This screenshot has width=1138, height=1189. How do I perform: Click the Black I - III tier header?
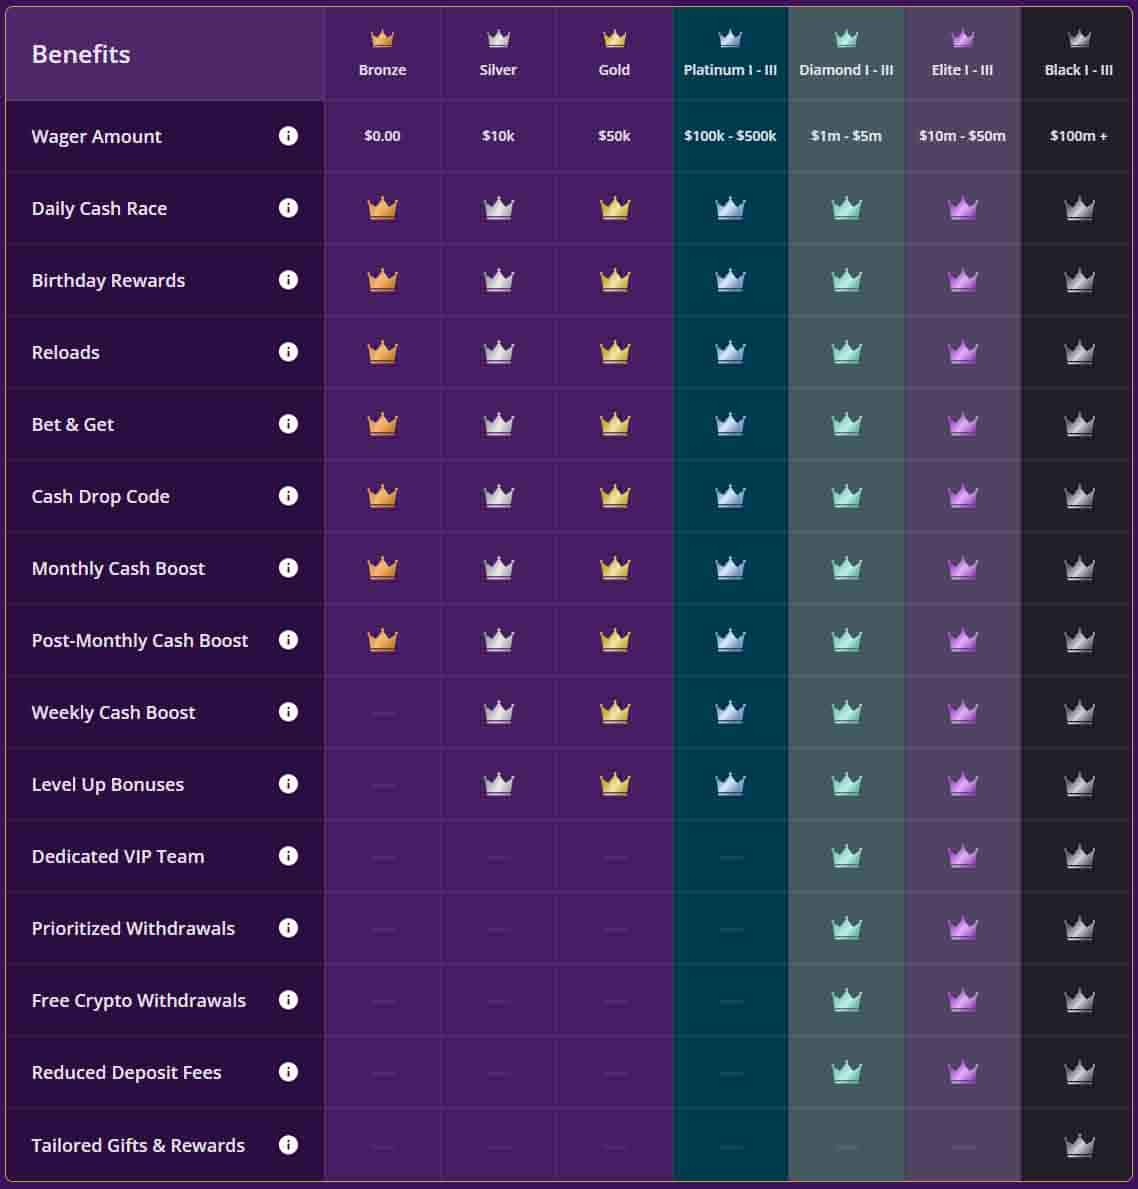(1078, 54)
